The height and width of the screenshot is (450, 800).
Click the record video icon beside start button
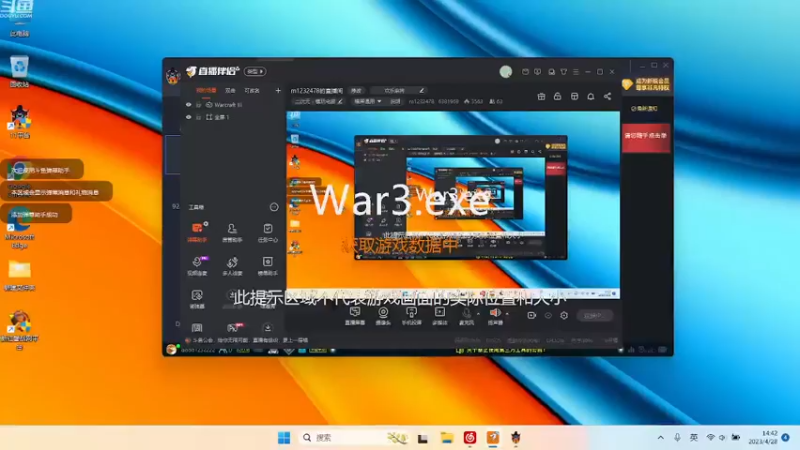click(x=531, y=315)
